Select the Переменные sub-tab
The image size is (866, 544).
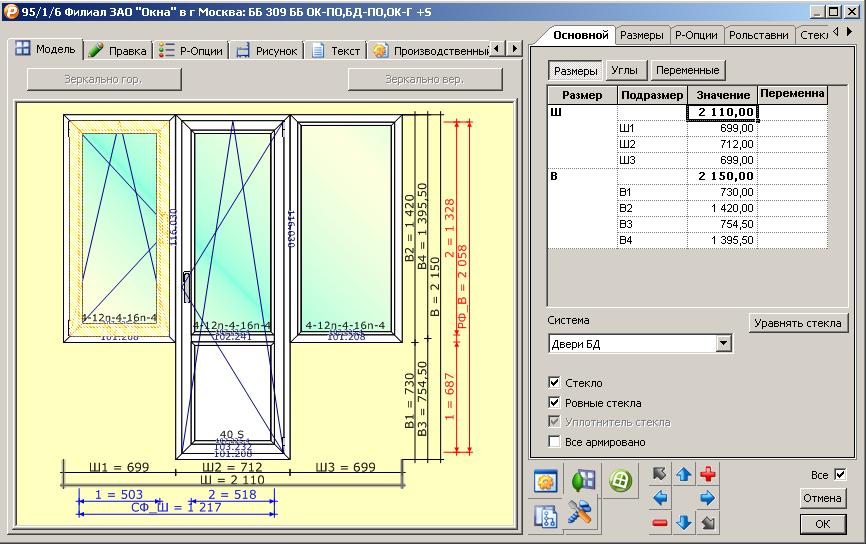click(x=687, y=70)
